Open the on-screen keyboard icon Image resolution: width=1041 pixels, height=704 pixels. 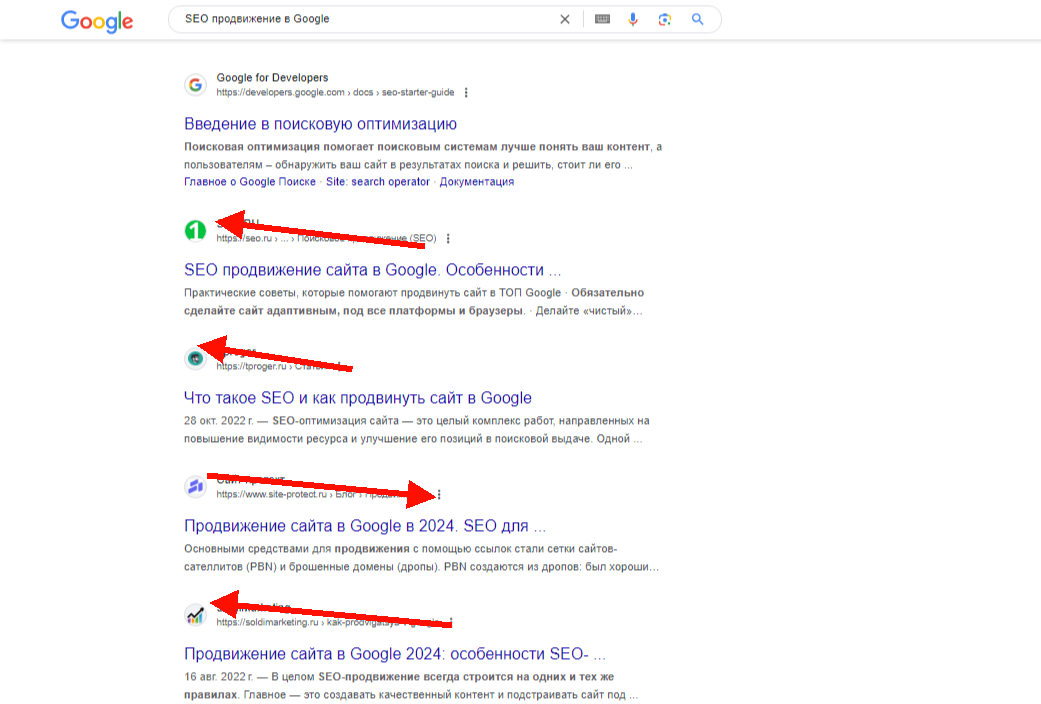pyautogui.click(x=602, y=19)
